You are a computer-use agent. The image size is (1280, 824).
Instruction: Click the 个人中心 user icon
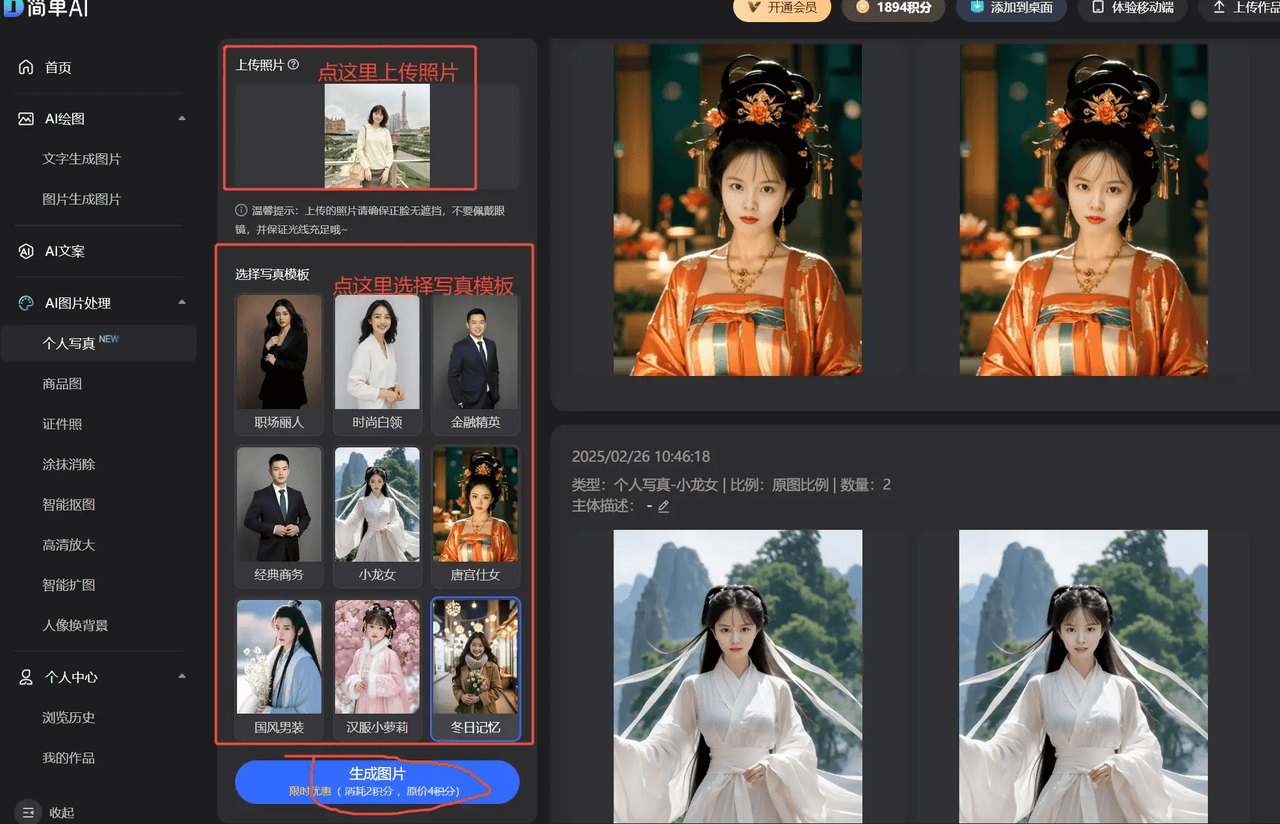(26, 677)
